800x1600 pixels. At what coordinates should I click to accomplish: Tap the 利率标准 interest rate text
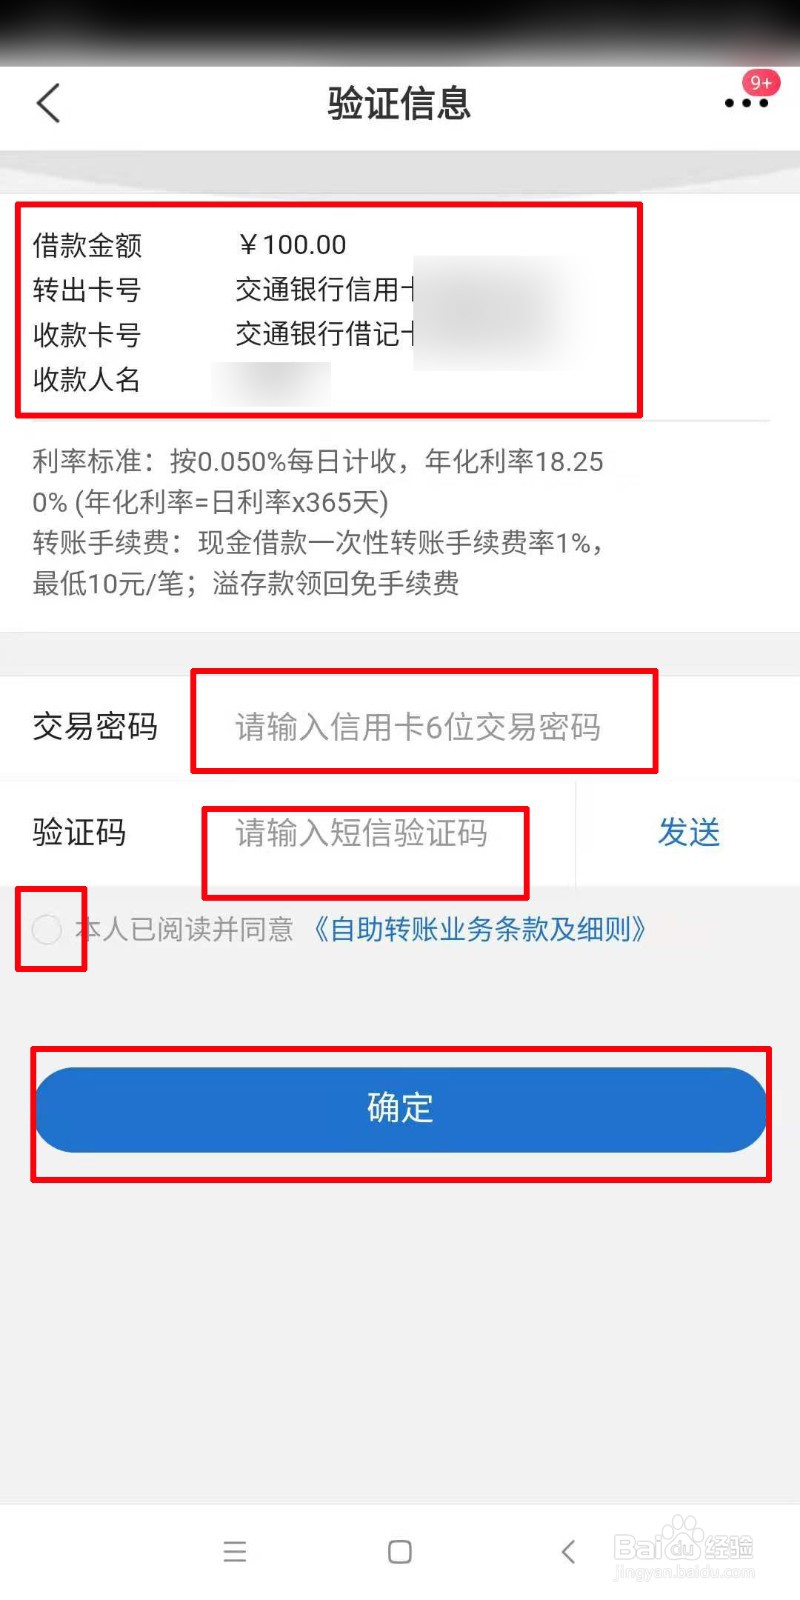point(318,481)
